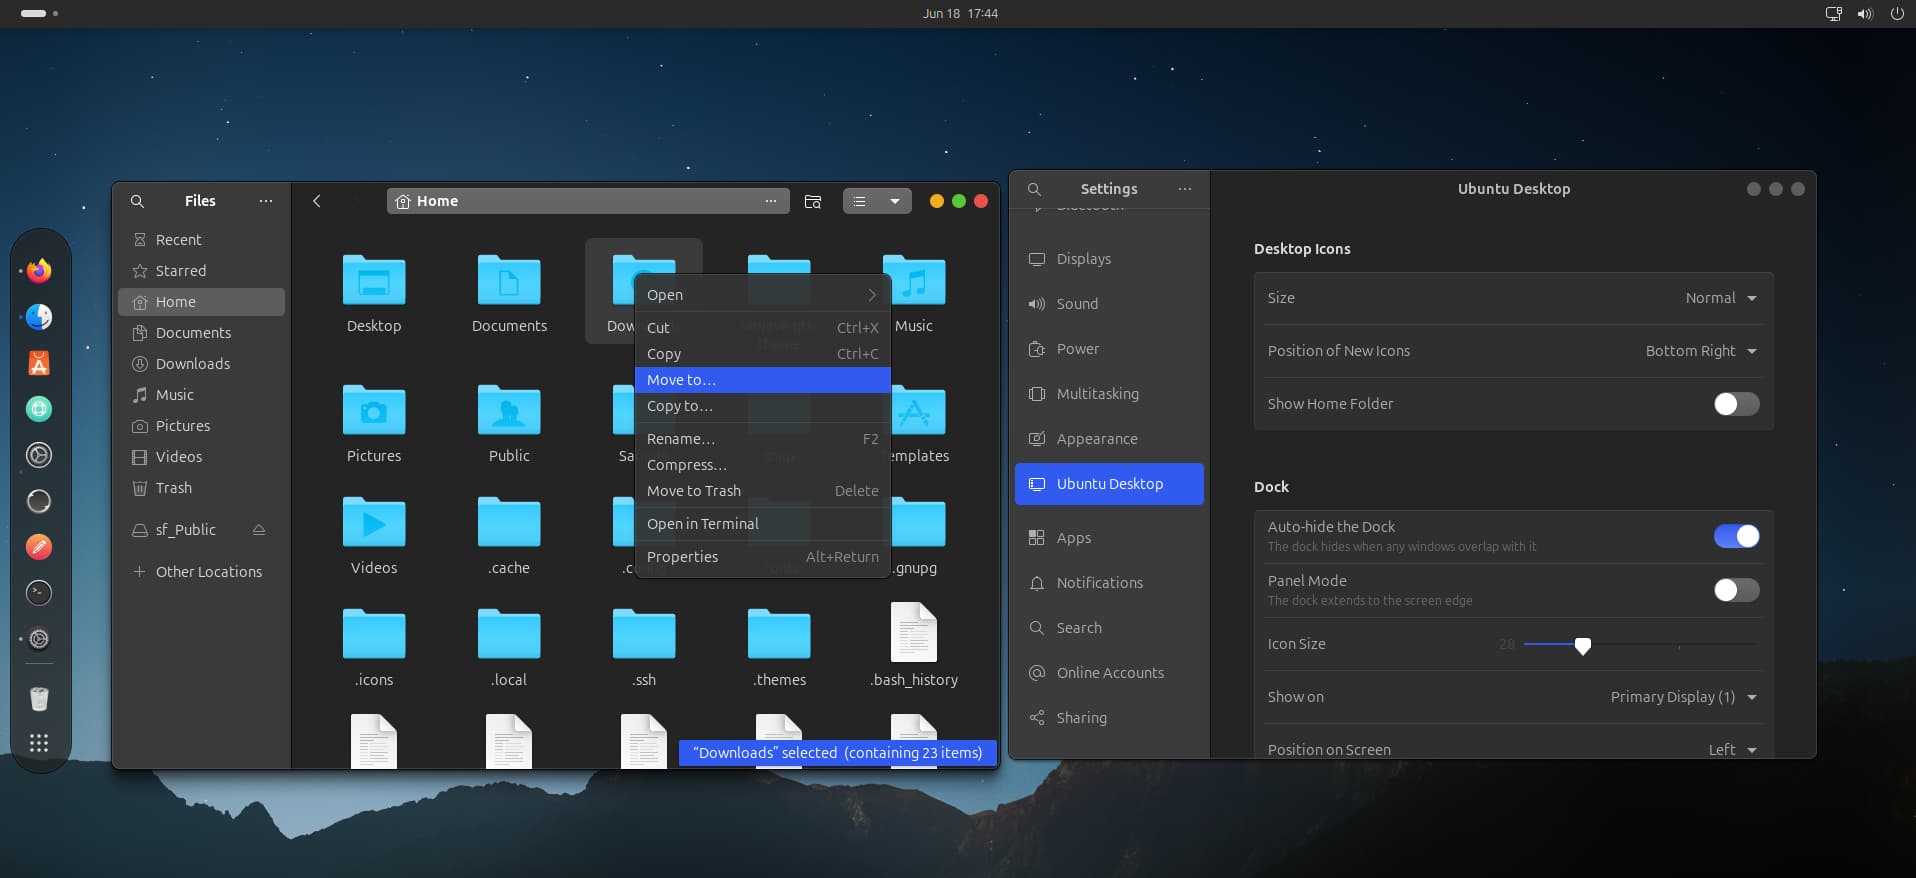Create new folder icon in Files toolbar
This screenshot has height=878, width=1916.
(813, 201)
